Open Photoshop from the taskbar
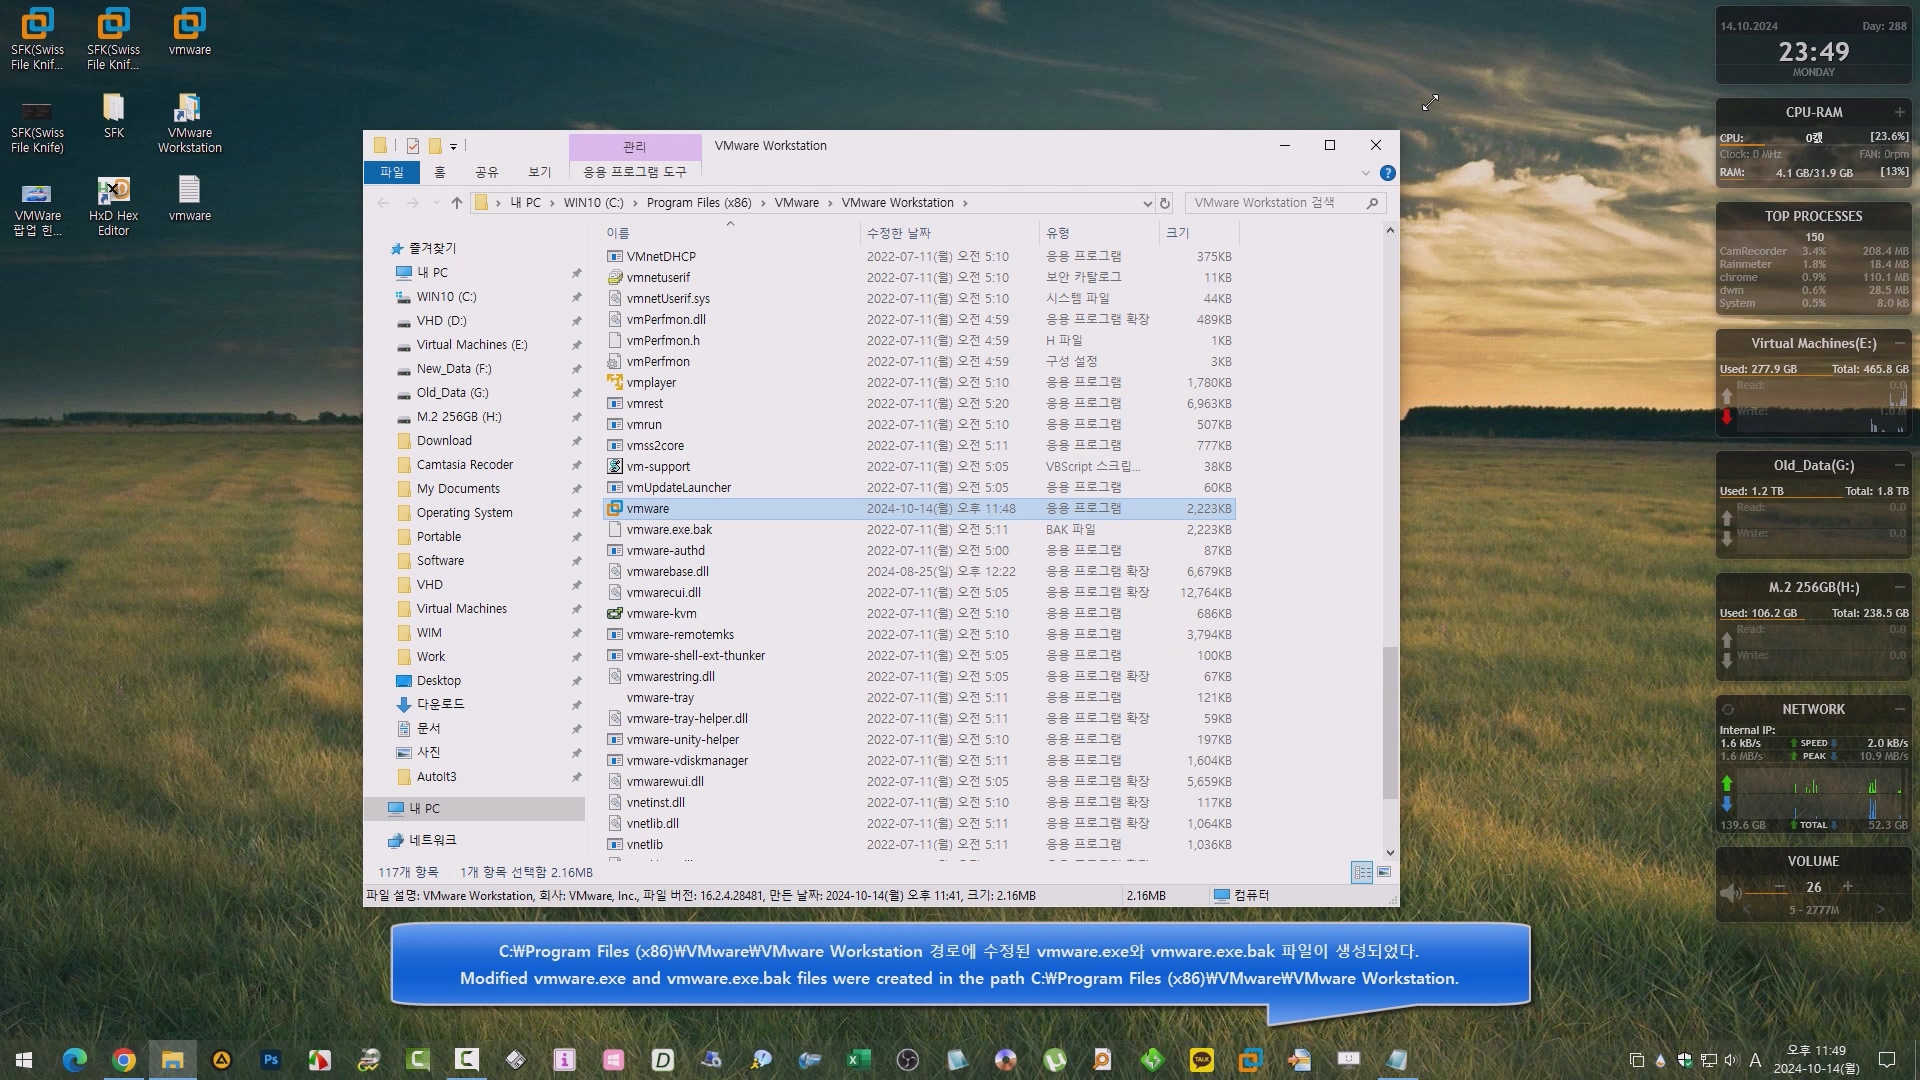 270,1059
